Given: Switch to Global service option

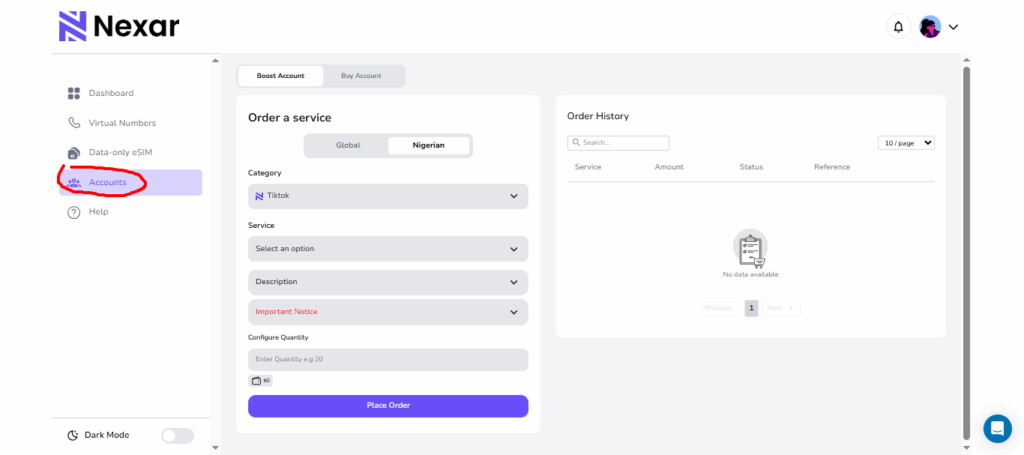Looking at the screenshot, I should point(347,145).
